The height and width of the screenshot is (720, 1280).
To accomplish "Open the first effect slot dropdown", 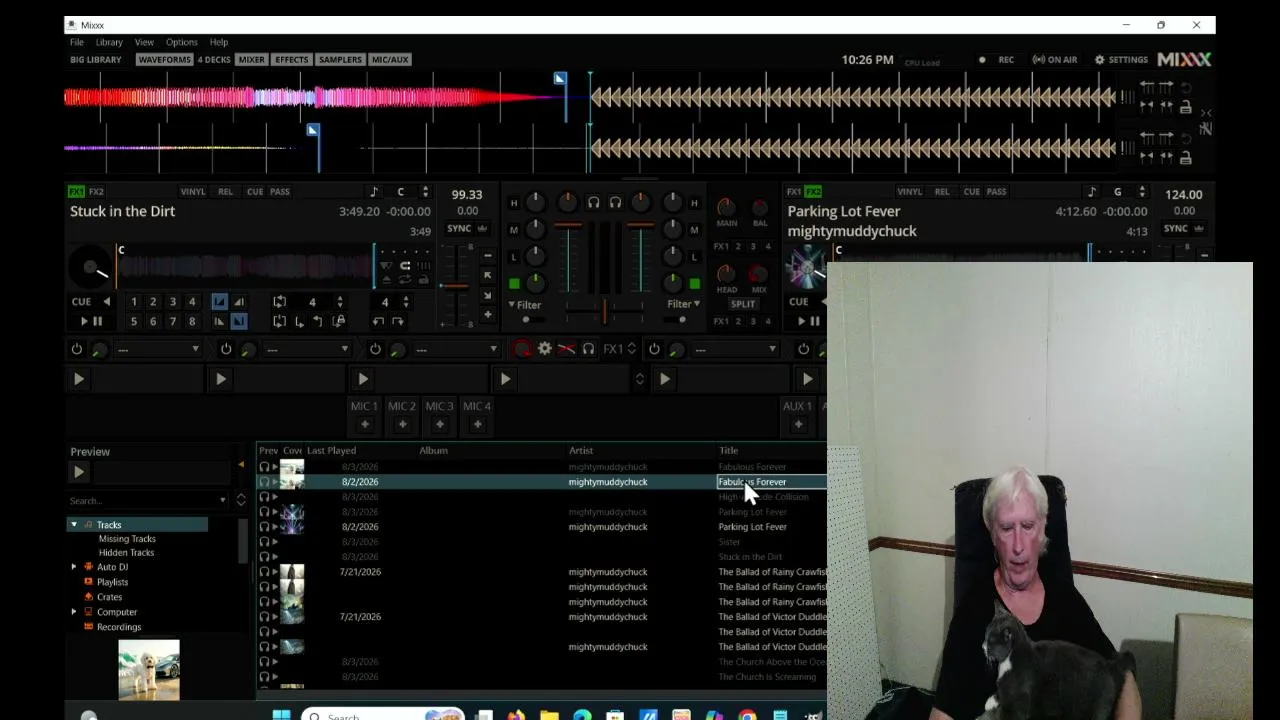I will click(159, 349).
